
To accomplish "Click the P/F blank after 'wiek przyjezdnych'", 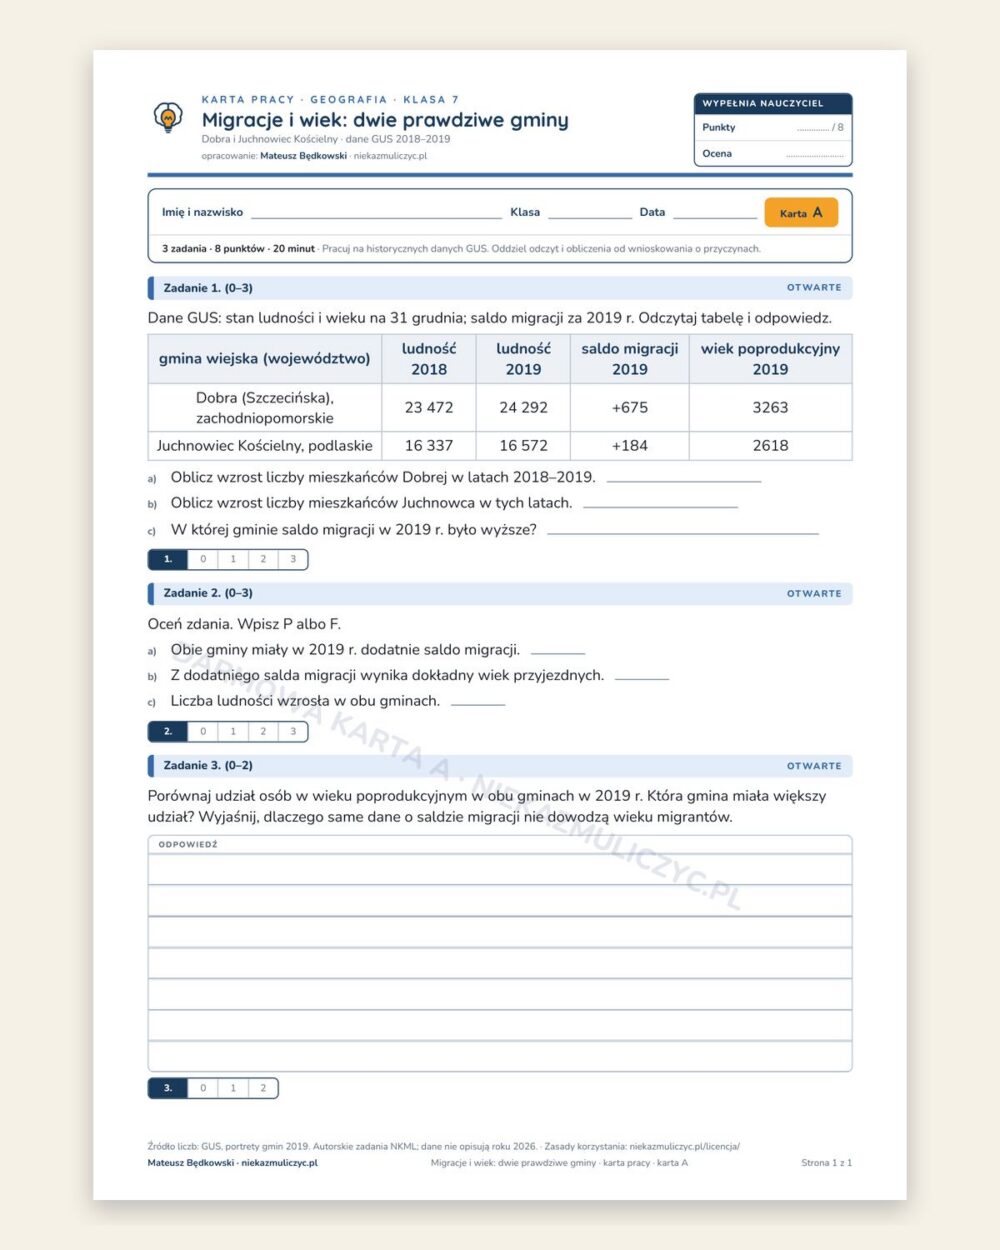I will click(642, 676).
